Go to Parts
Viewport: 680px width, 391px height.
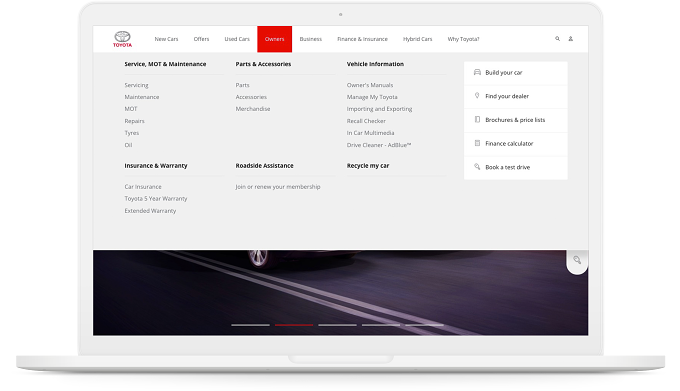[242, 85]
